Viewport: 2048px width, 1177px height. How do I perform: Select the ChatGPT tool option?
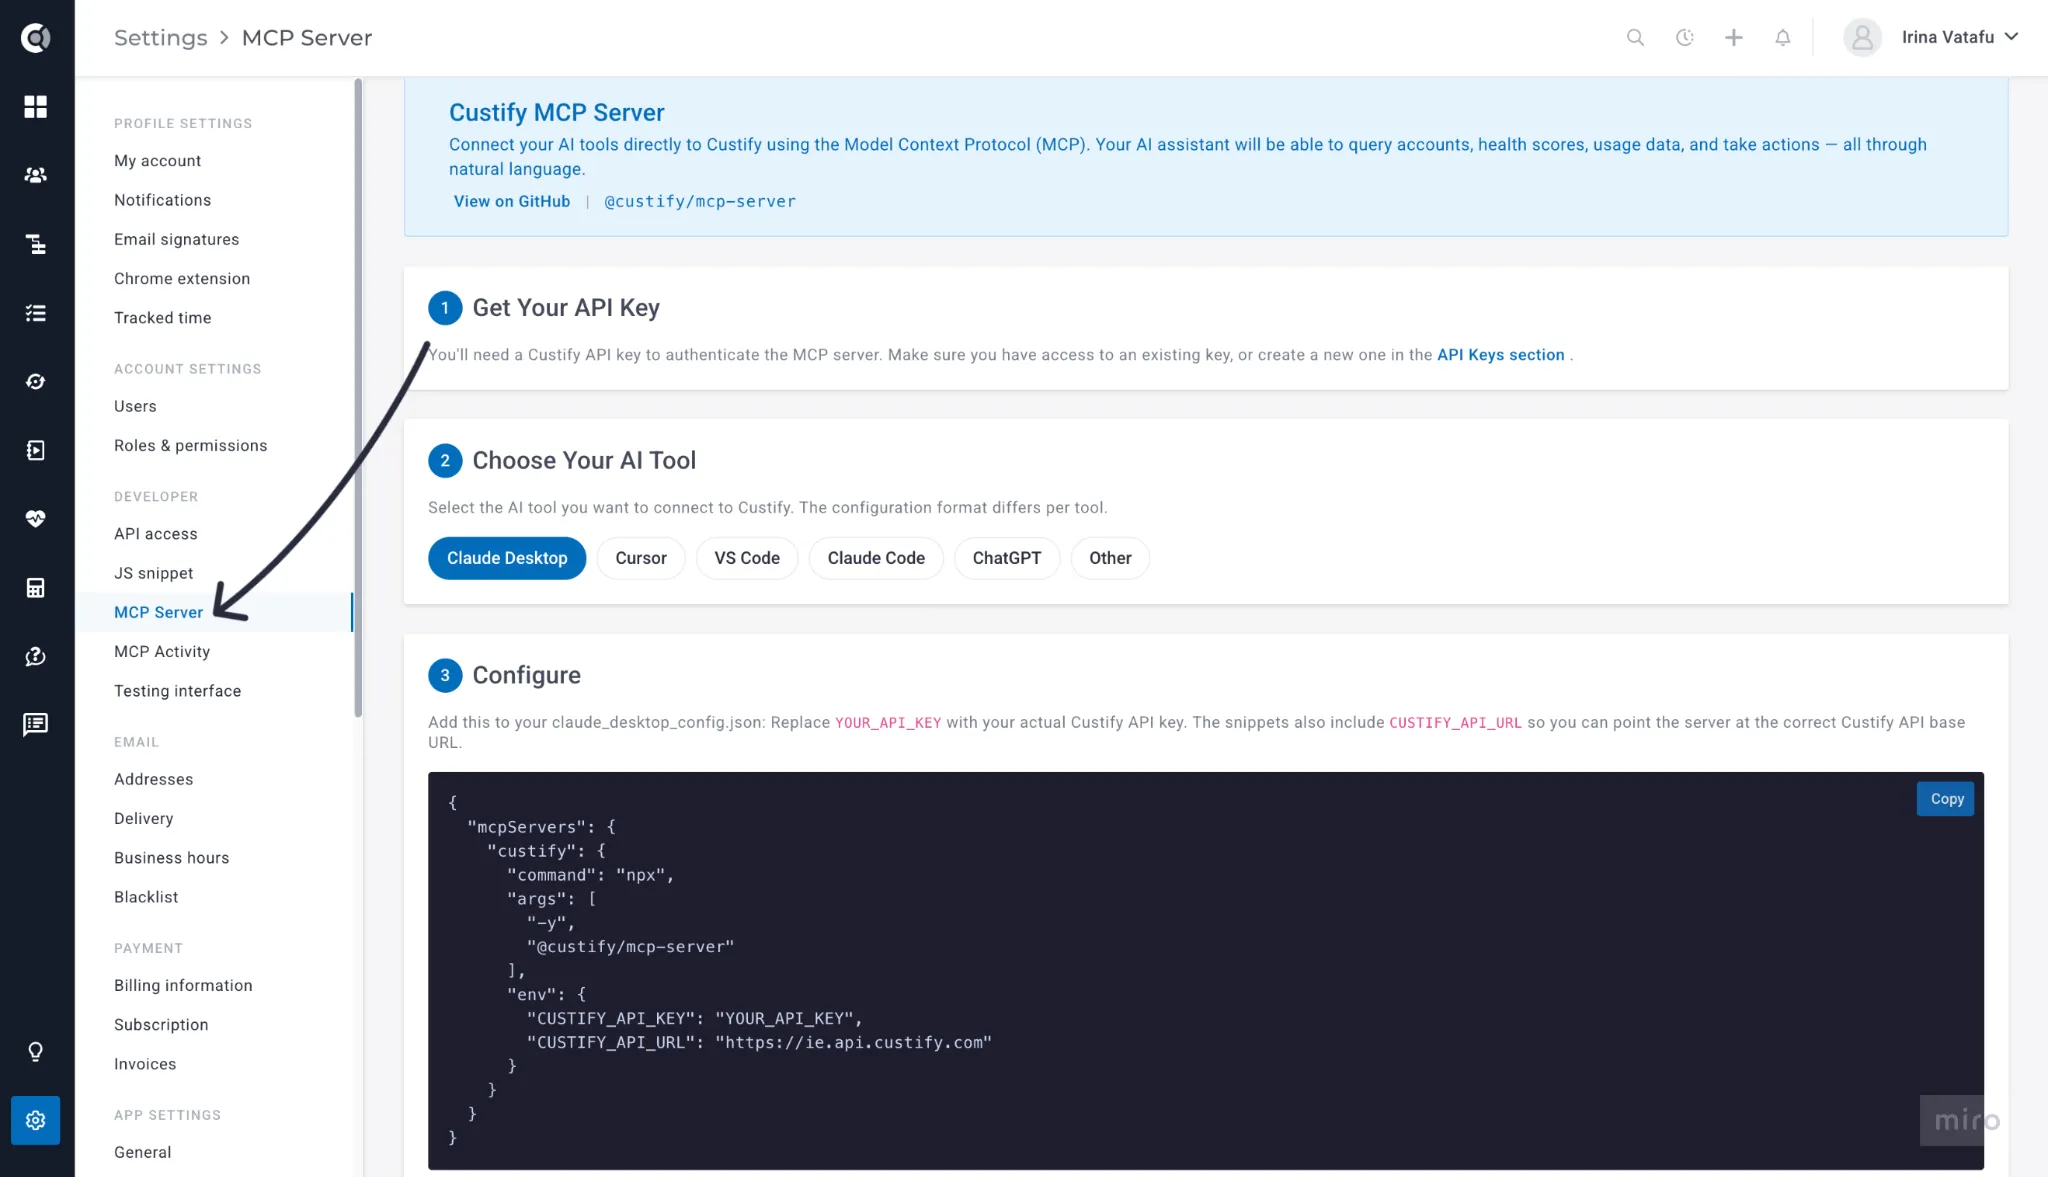point(1007,558)
